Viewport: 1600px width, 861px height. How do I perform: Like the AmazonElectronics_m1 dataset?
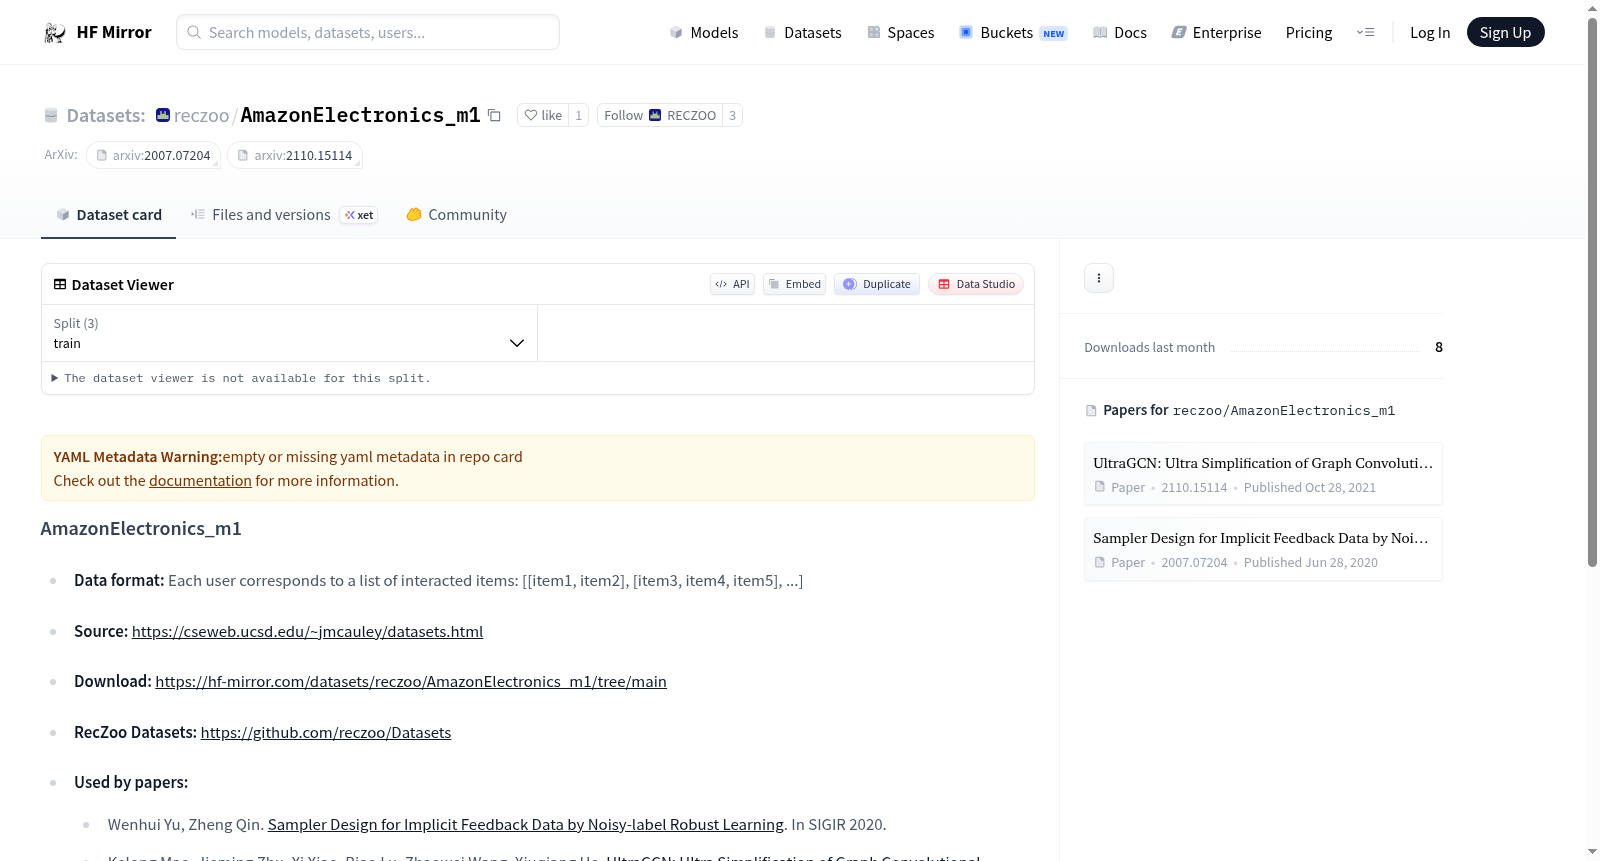point(543,115)
